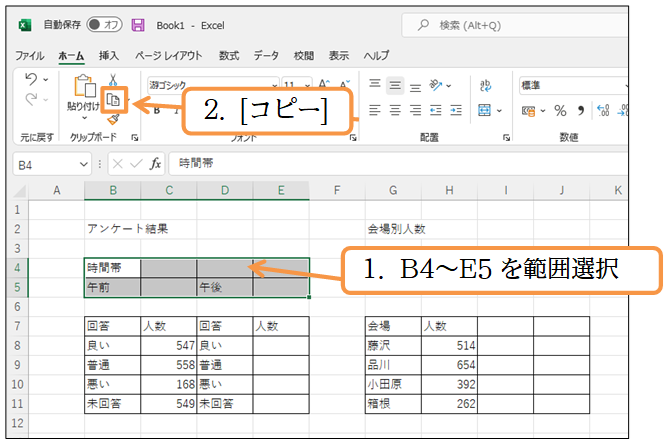Open the 游ゴシック font name dropdown

(x=275, y=85)
